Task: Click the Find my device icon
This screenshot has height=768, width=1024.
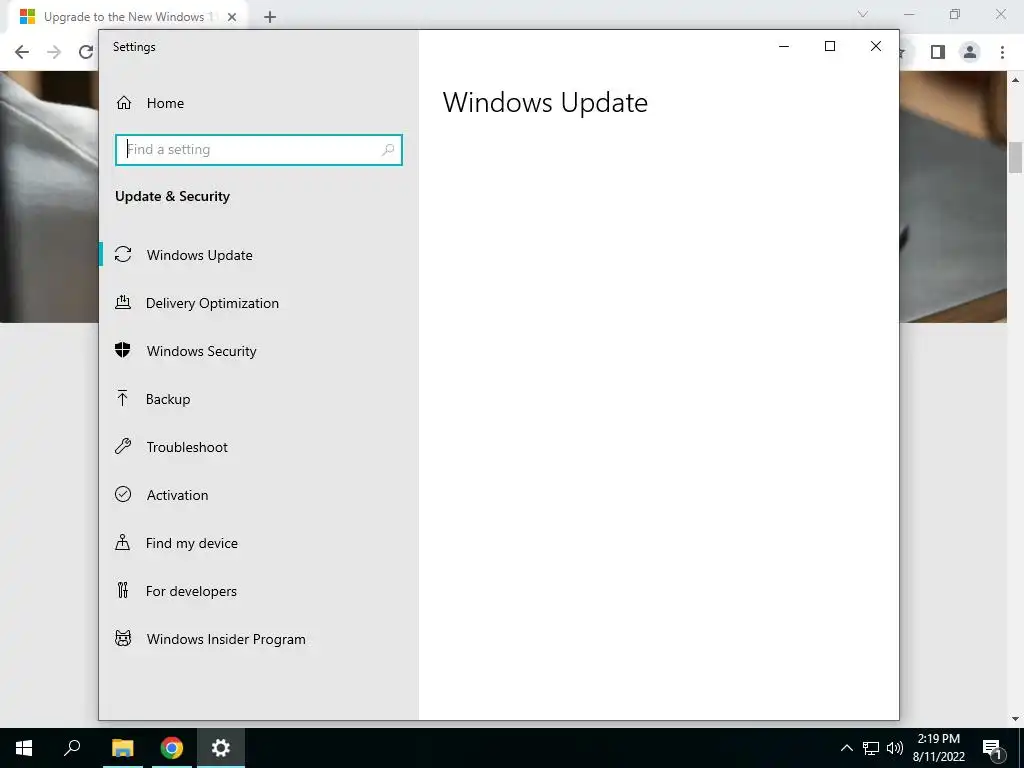Action: (x=123, y=542)
